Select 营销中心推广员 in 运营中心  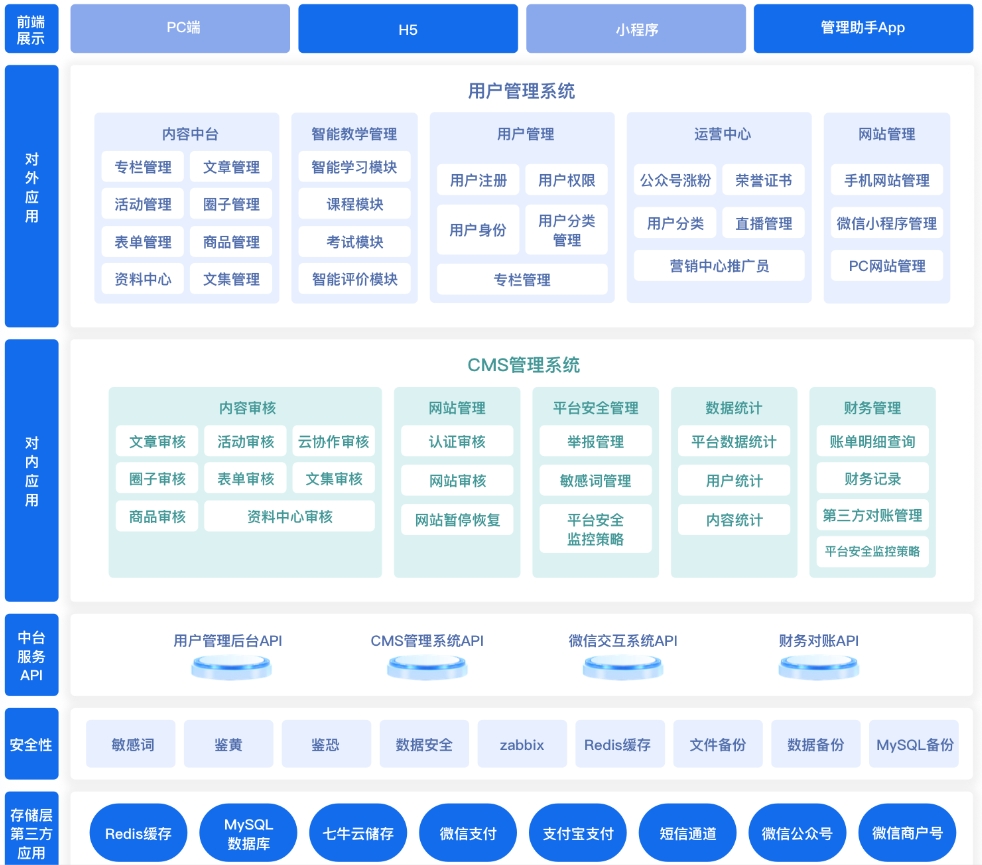[x=719, y=266]
